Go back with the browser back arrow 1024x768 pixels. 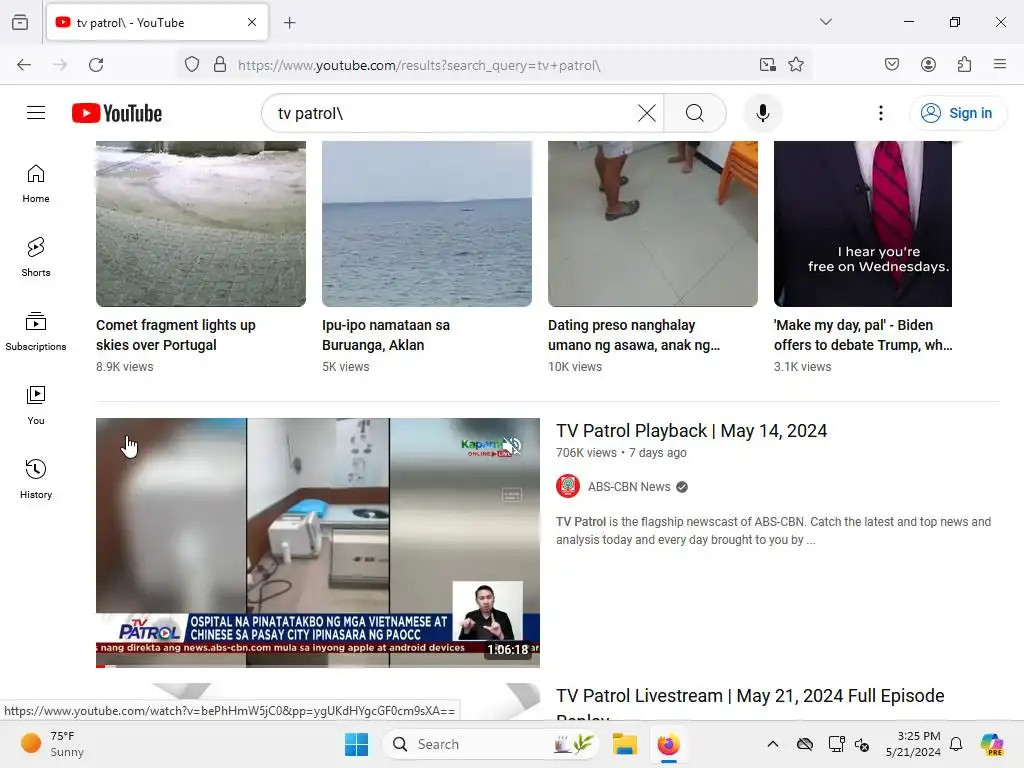coord(24,65)
